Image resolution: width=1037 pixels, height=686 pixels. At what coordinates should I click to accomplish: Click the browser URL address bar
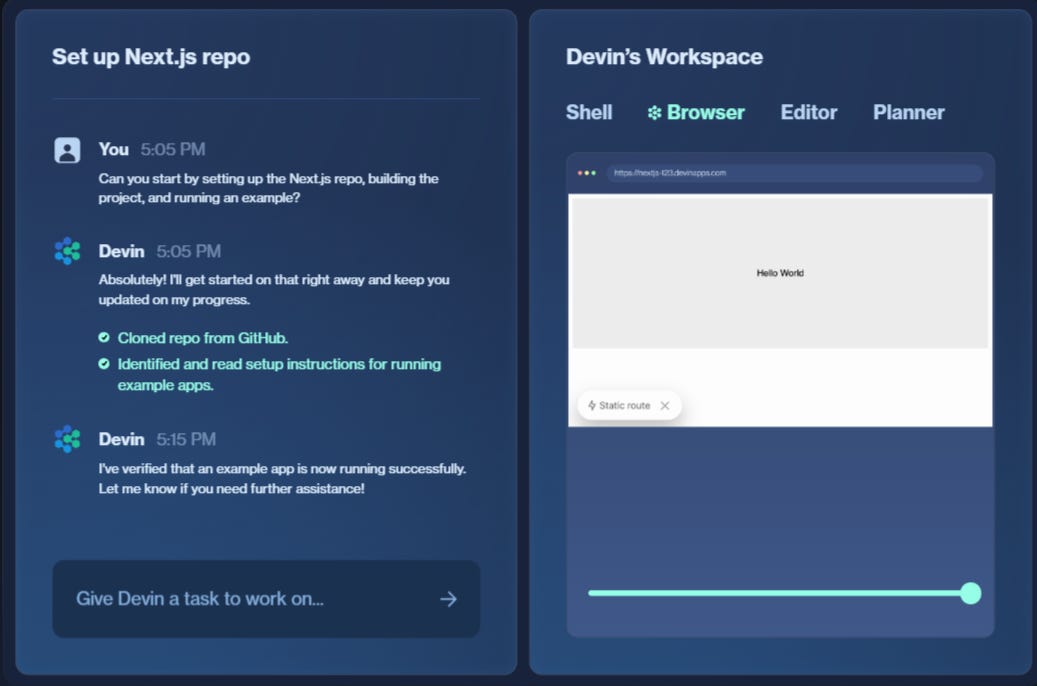pyautogui.click(x=794, y=173)
